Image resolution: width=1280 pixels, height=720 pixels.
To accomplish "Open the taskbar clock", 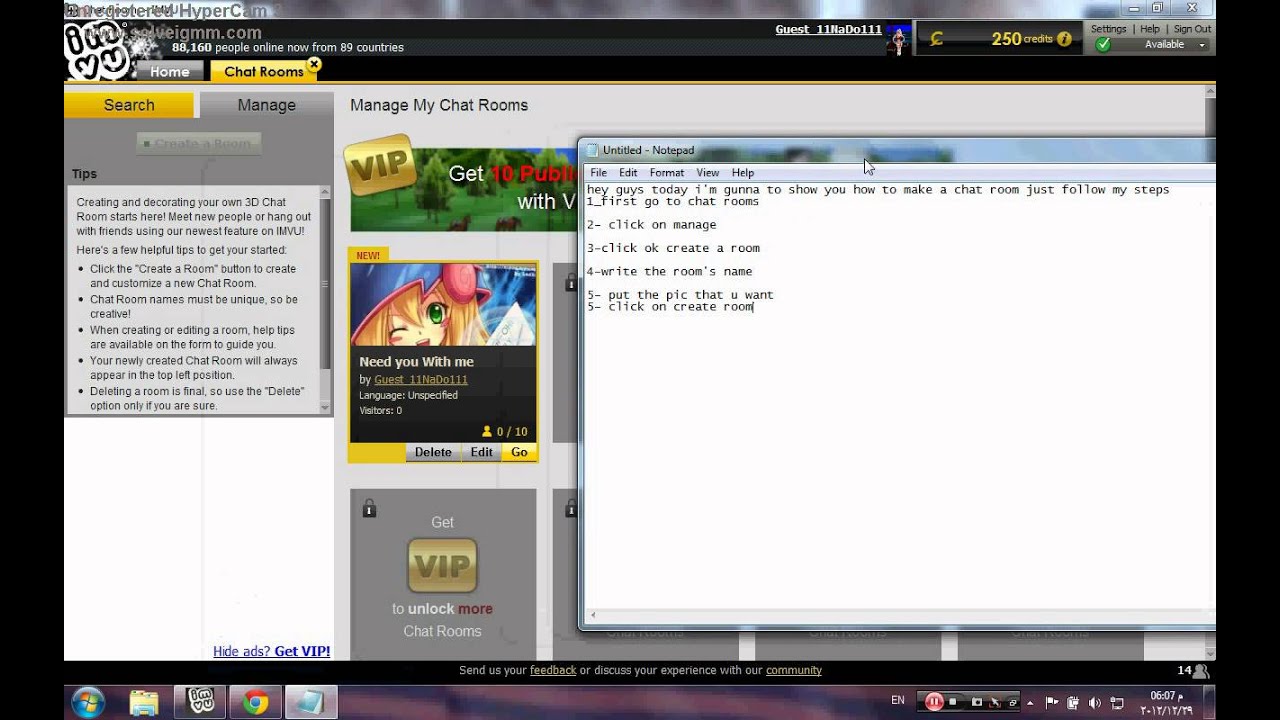I will pyautogui.click(x=1165, y=703).
